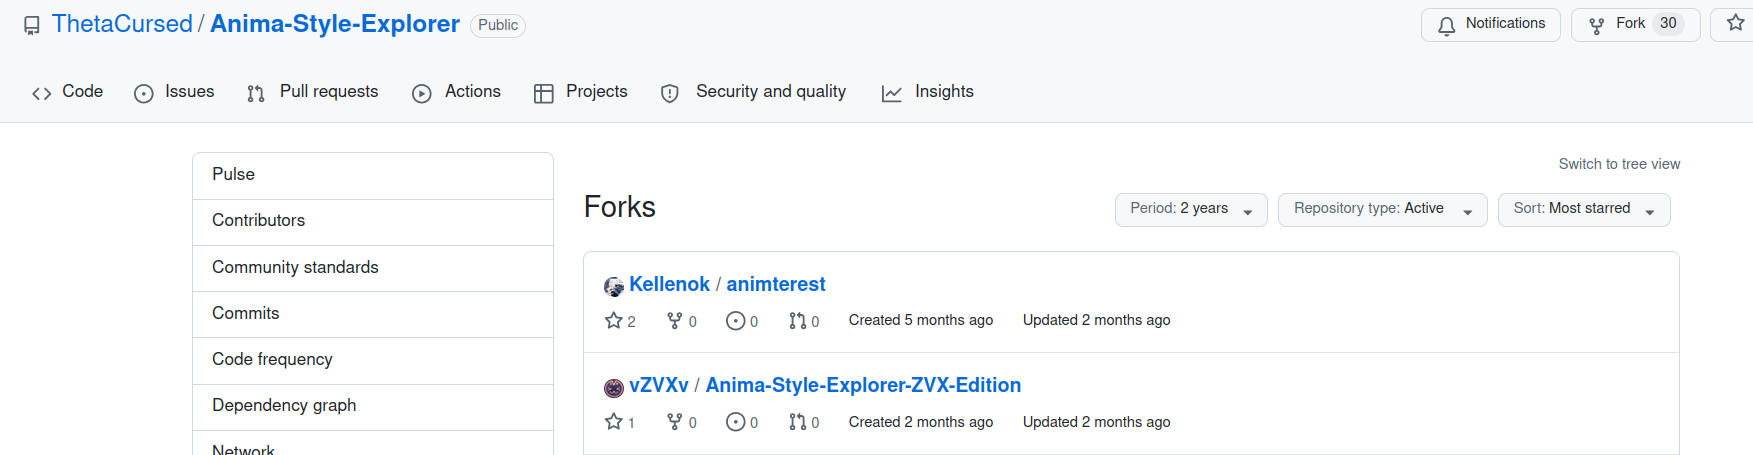
Task: Click 'Created 5 months ago' text
Action: click(x=921, y=320)
